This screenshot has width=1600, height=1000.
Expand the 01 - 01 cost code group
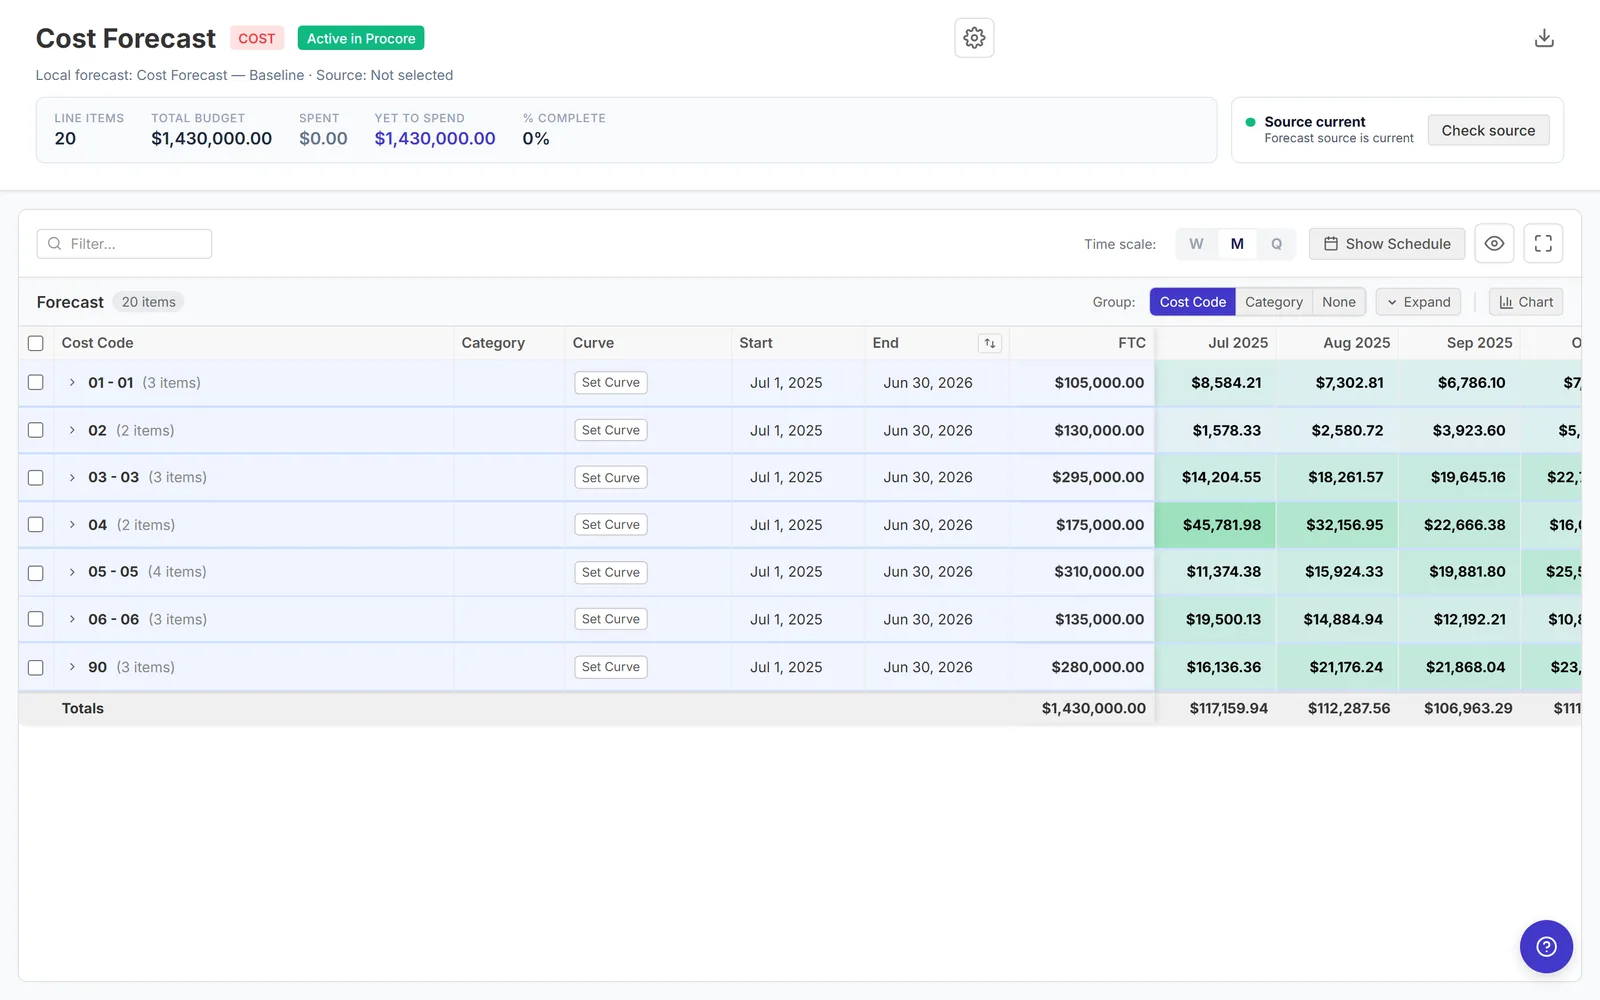[x=72, y=383]
